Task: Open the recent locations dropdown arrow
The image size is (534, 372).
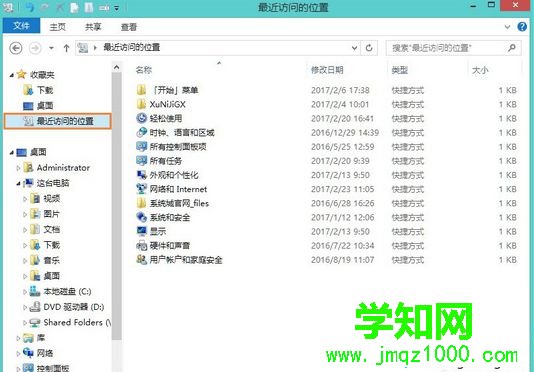Action: [51, 48]
